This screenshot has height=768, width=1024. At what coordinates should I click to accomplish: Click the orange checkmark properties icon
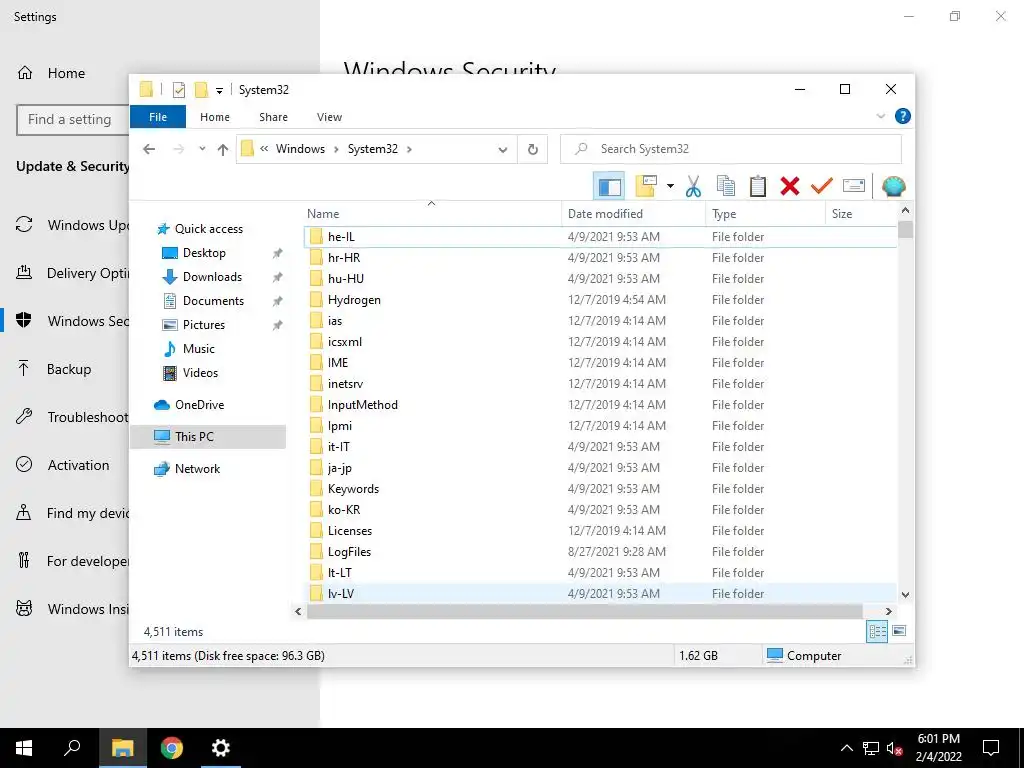822,187
